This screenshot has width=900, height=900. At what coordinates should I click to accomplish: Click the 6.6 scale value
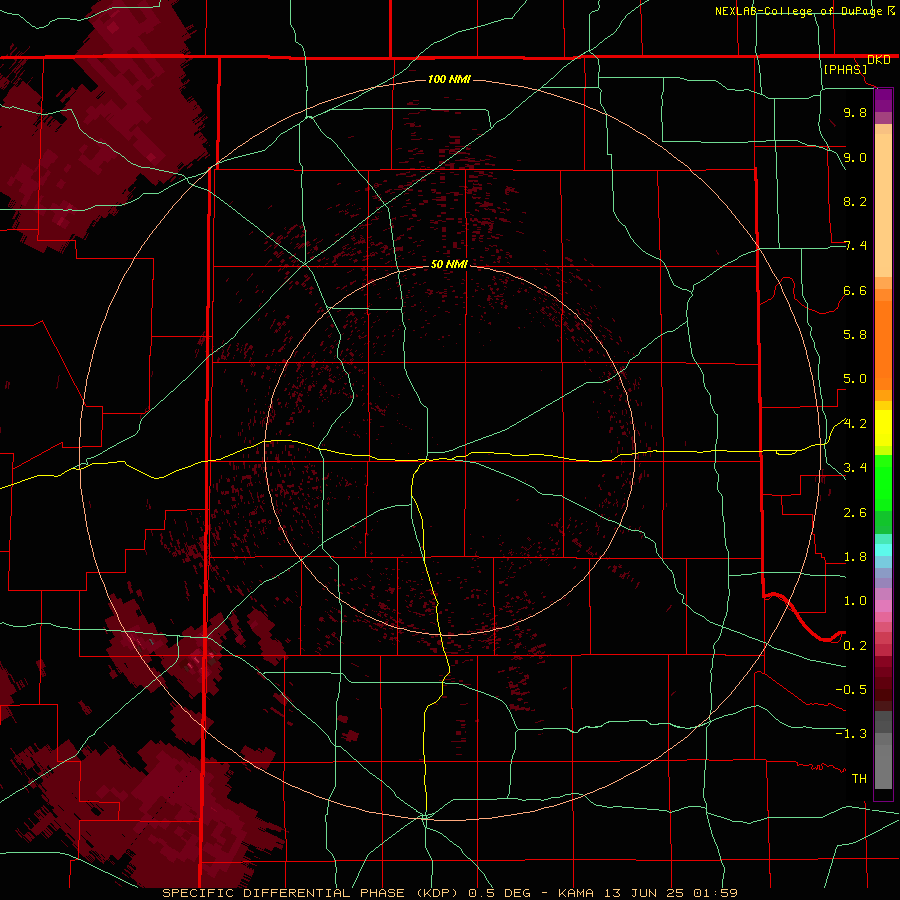[855, 290]
